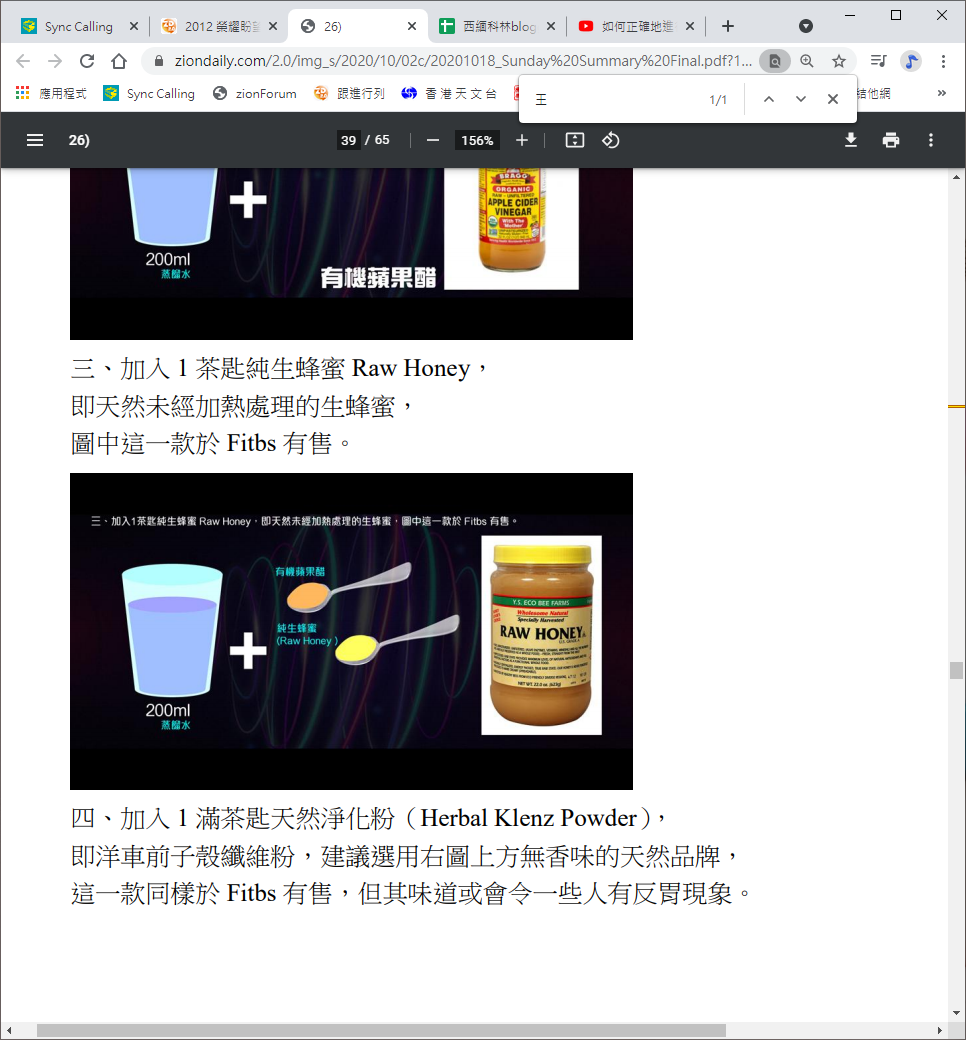Click the find result count 1/1
The width and height of the screenshot is (966, 1040).
point(718,99)
